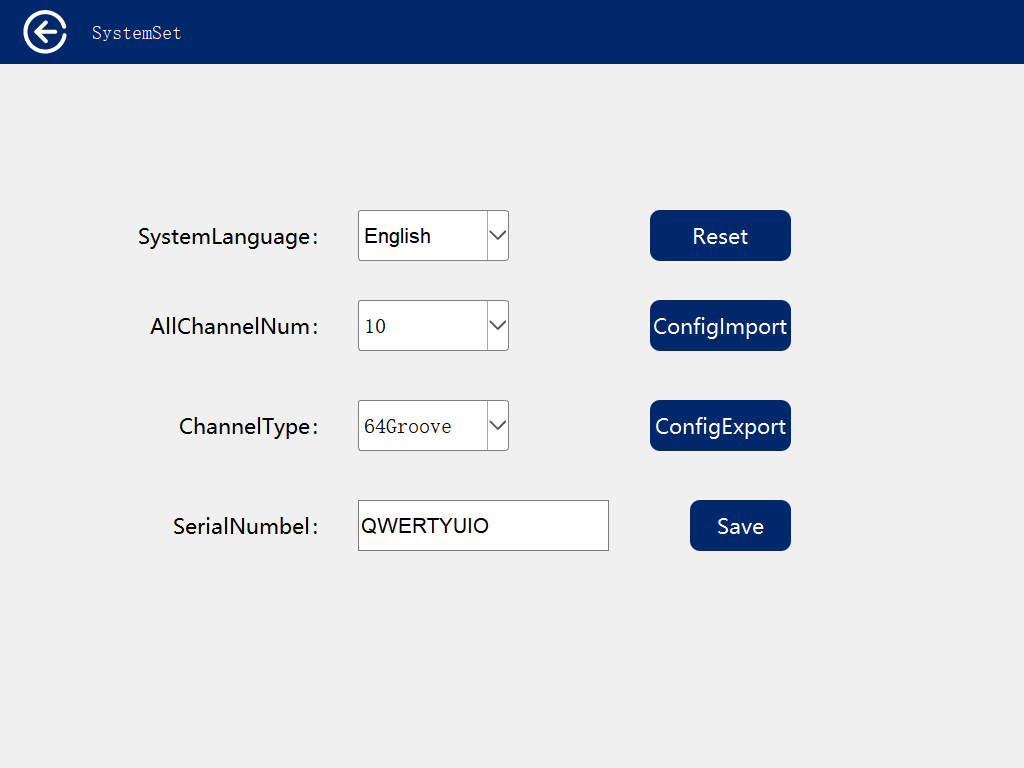This screenshot has height=768, width=1024.
Task: Click the SystemSet title text
Action: (x=136, y=33)
